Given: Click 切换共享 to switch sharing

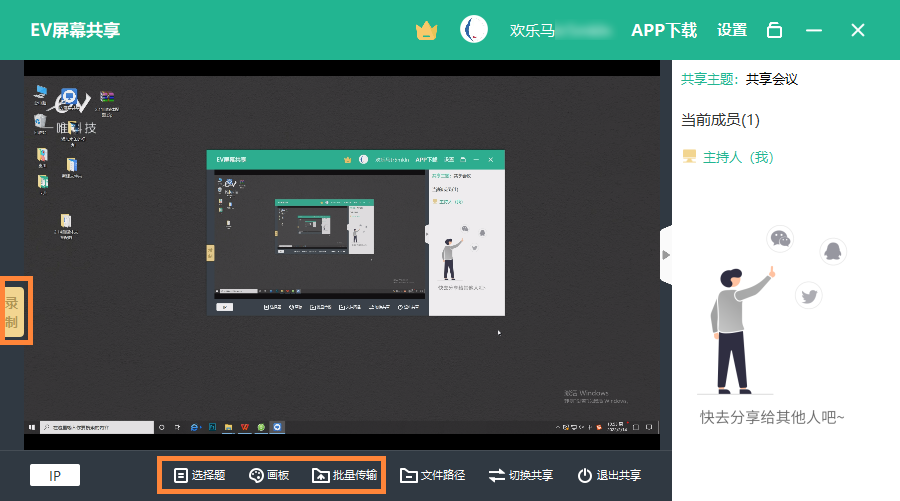Looking at the screenshot, I should click(520, 475).
